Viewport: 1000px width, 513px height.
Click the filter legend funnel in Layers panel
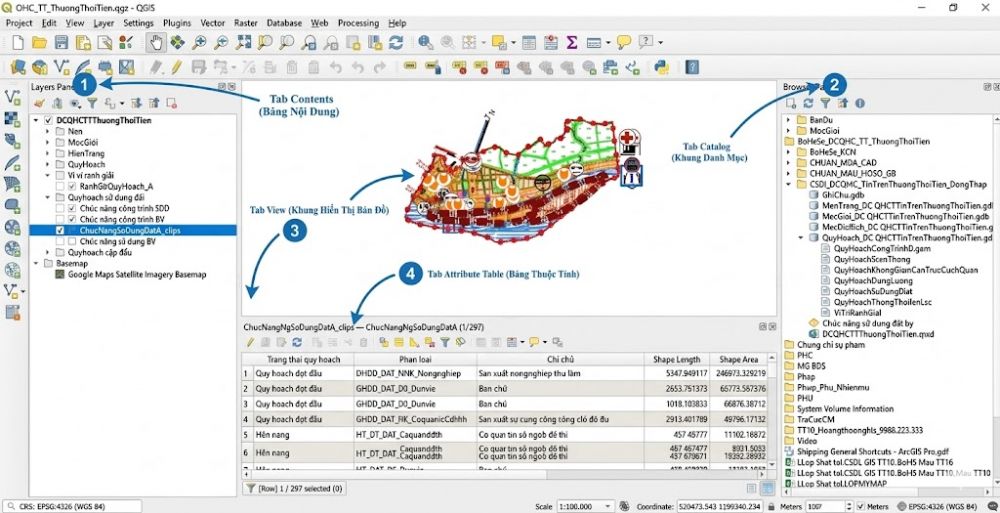(92, 103)
